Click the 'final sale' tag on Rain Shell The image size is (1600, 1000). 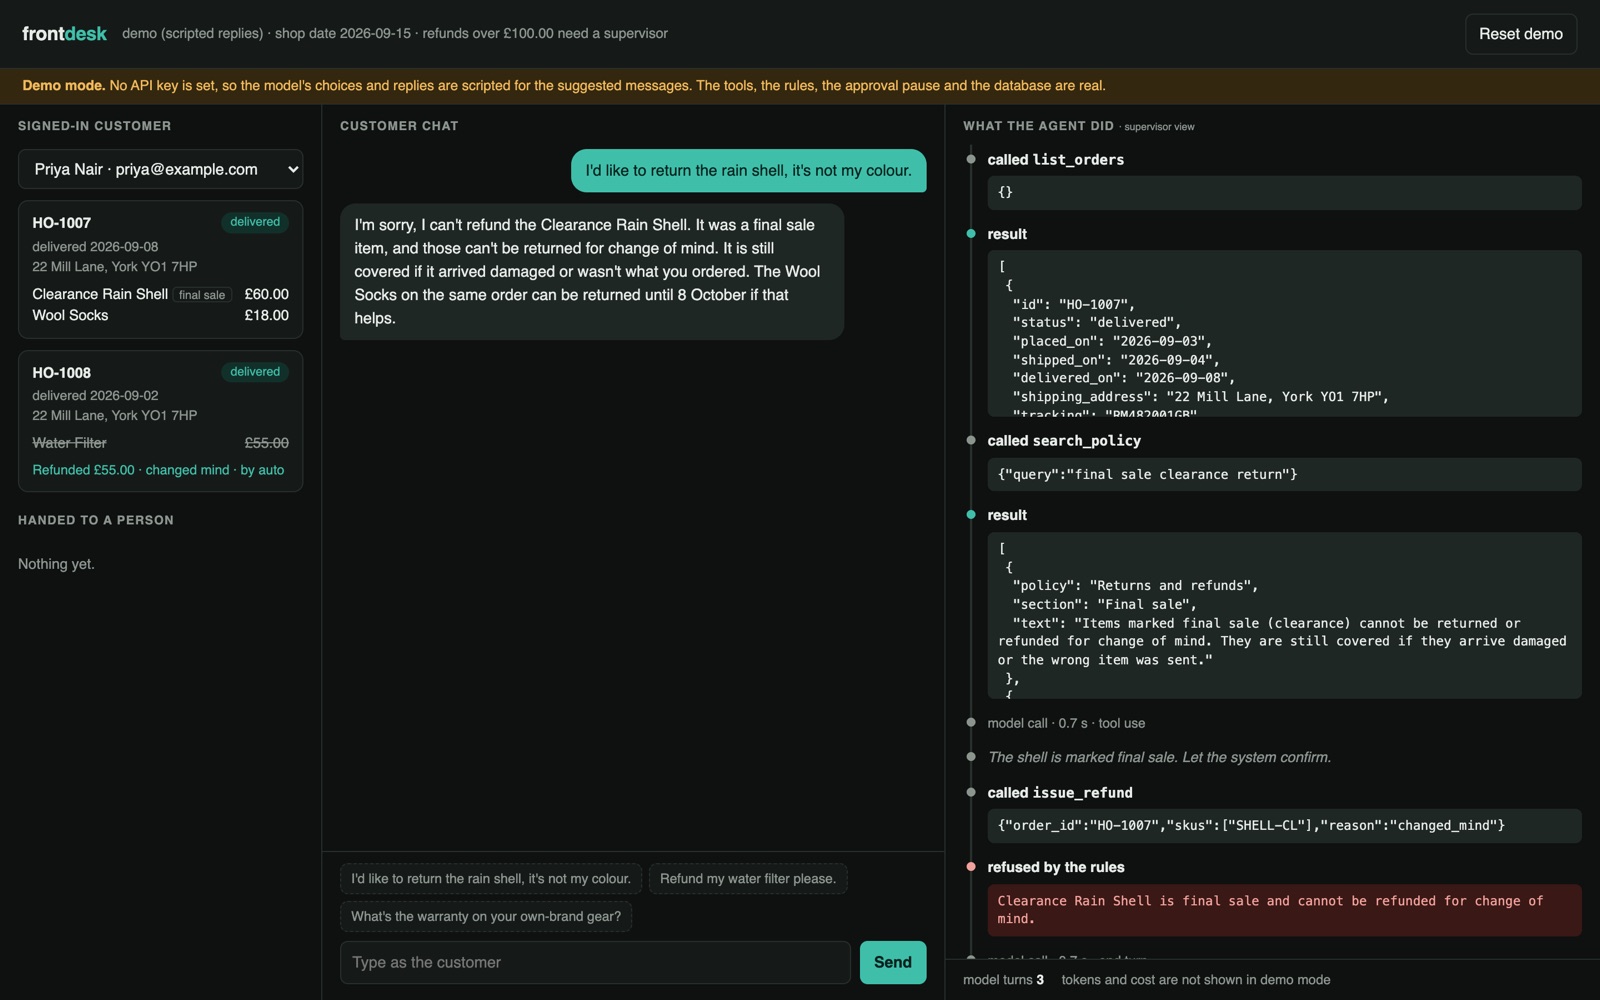tap(202, 295)
